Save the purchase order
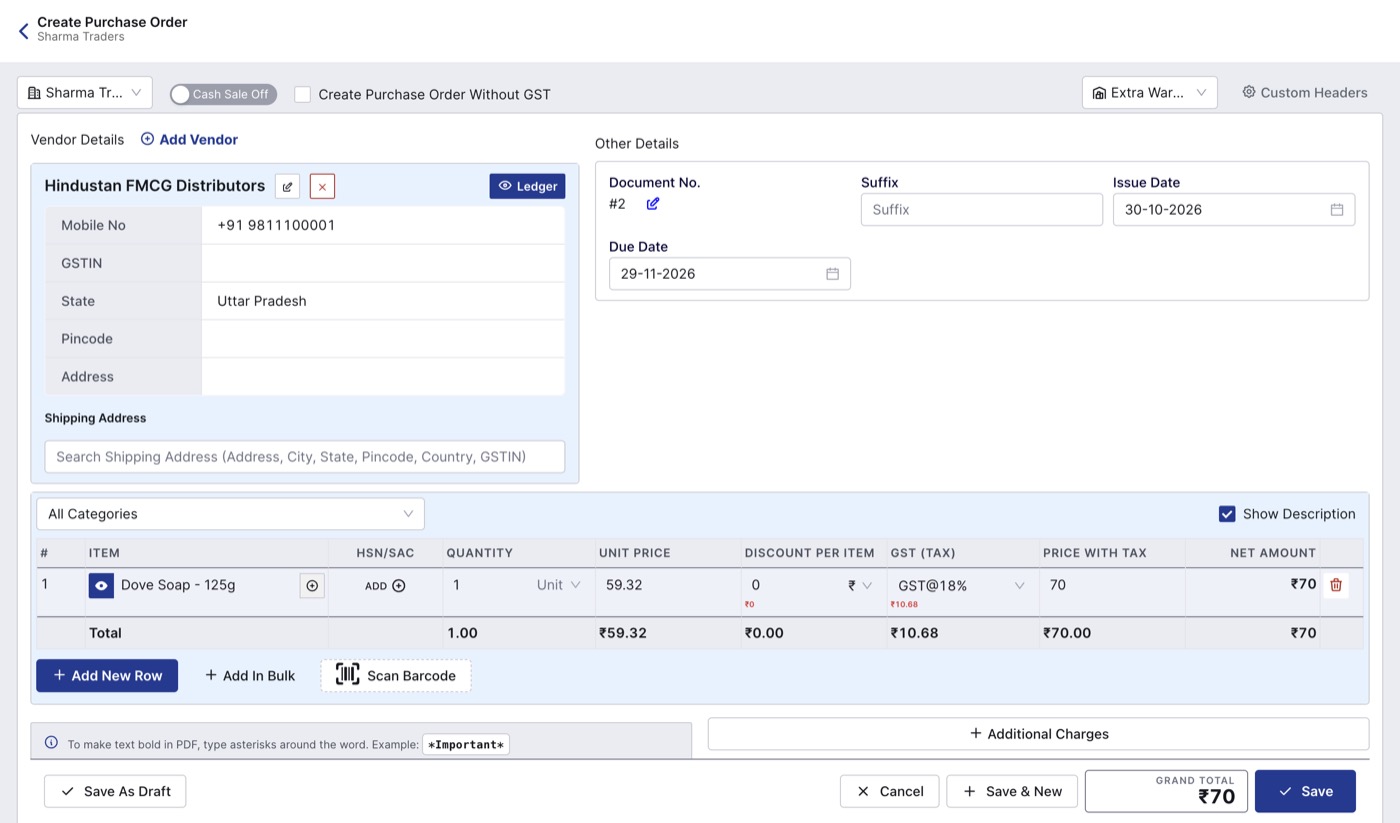The width and height of the screenshot is (1400, 823). [x=1305, y=791]
